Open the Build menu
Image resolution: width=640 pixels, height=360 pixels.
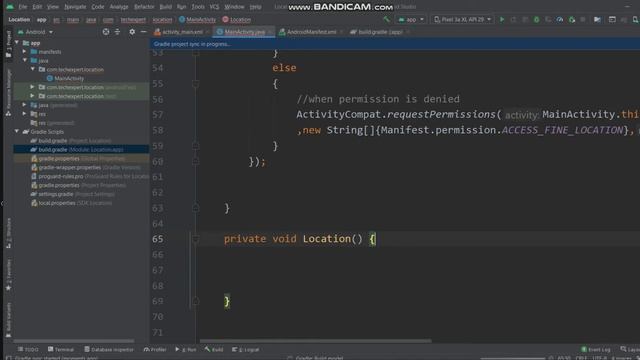[166, 7]
